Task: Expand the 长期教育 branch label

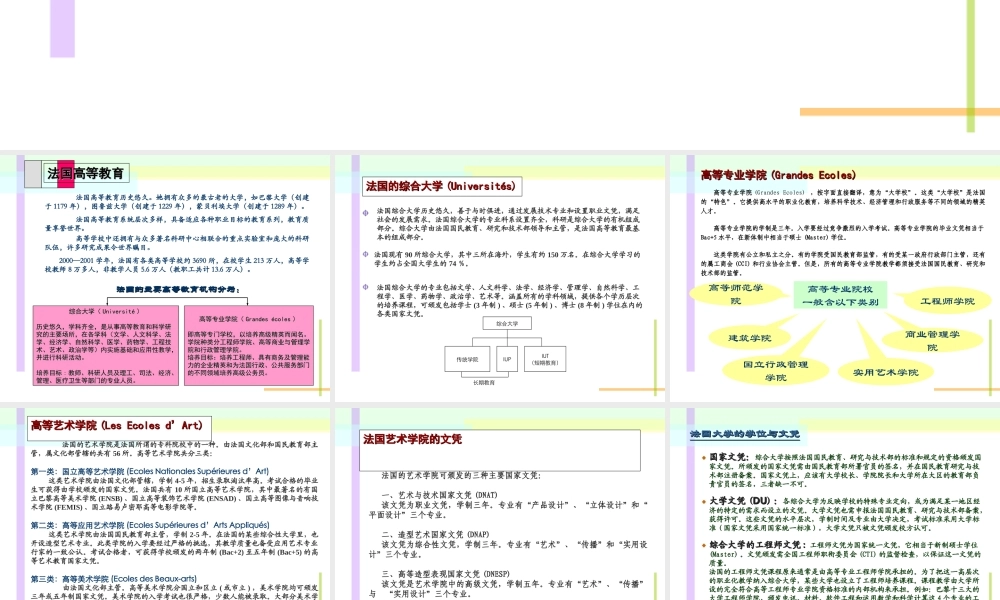Action: 484,380
